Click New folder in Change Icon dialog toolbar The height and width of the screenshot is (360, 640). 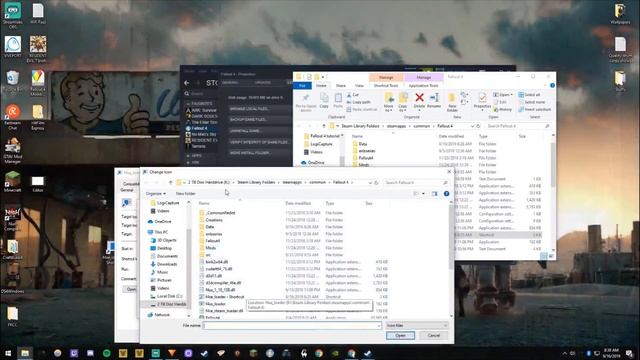coord(186,193)
